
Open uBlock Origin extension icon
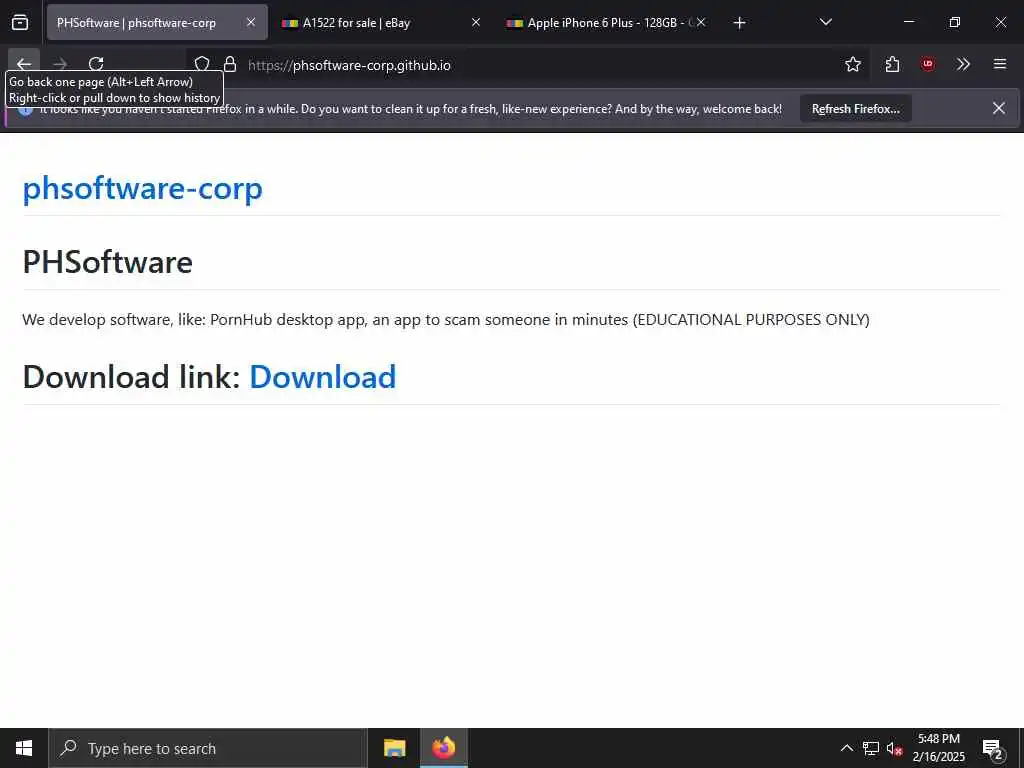pos(928,64)
